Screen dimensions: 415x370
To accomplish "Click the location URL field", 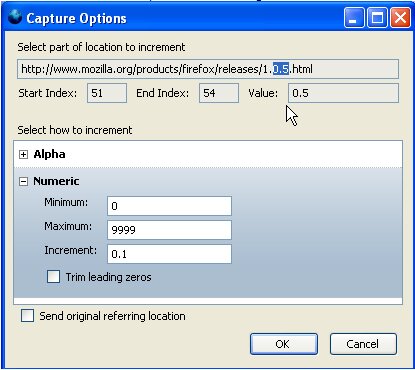I will (208, 69).
